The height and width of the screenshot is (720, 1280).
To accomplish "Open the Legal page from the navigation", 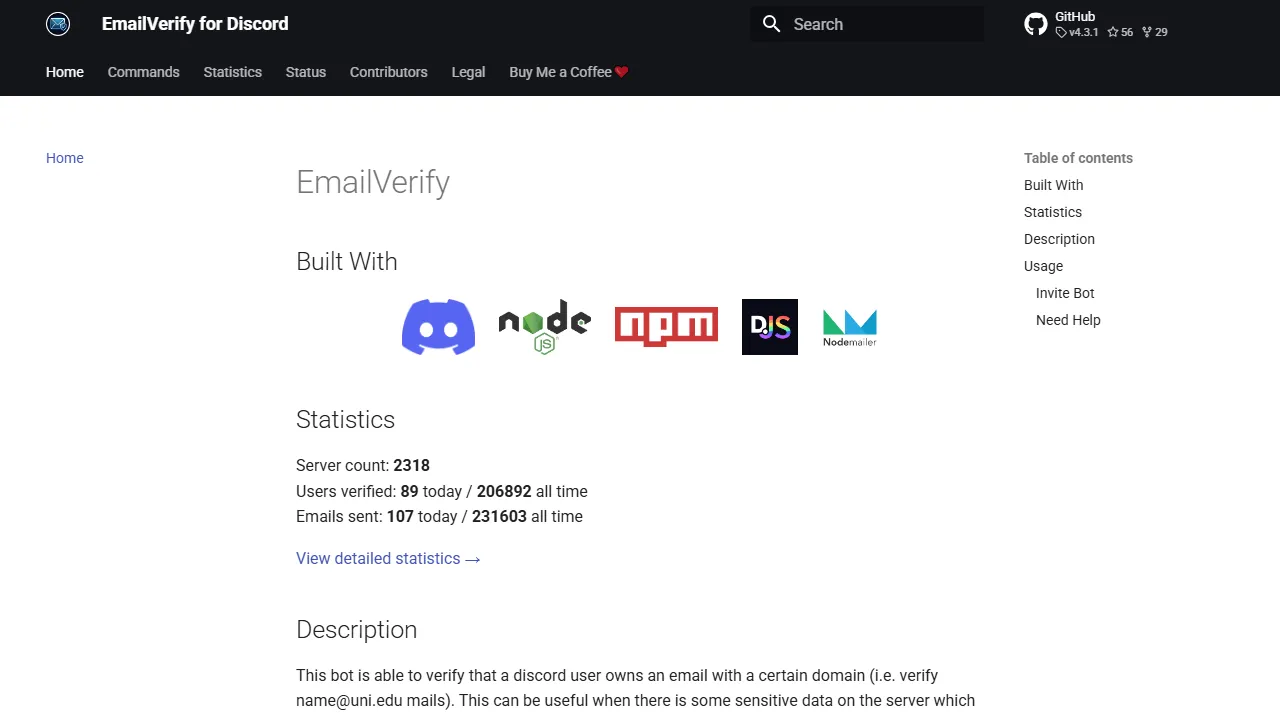I will 468,72.
